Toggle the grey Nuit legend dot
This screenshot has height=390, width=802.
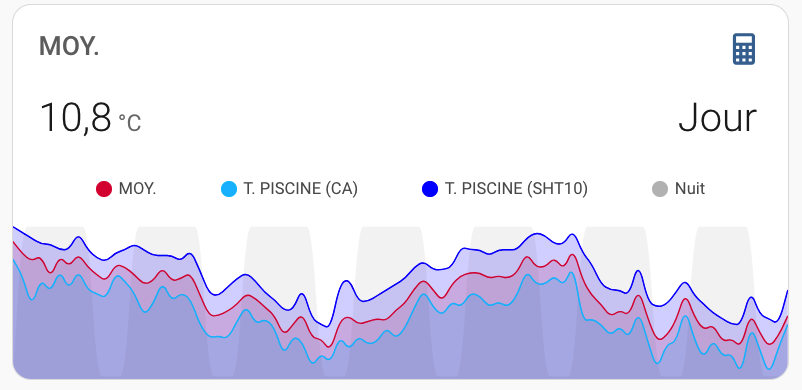tap(660, 189)
